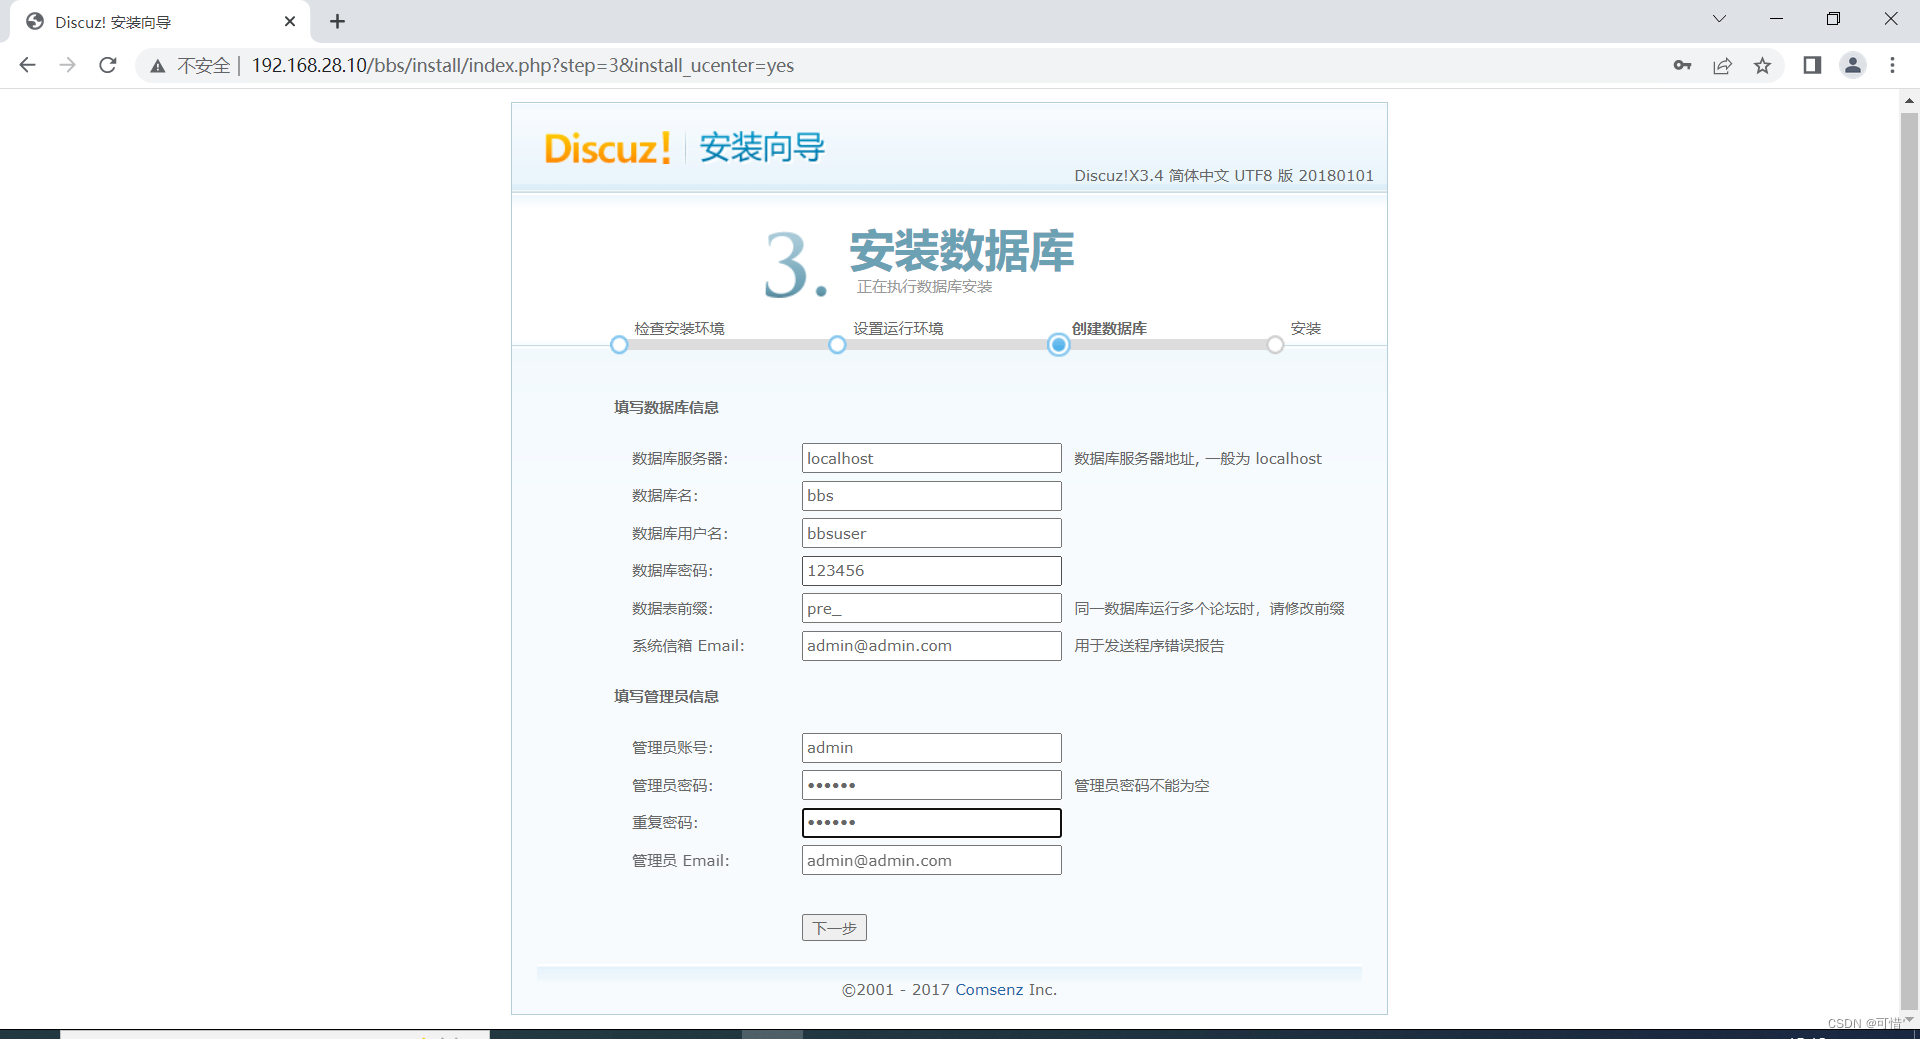The height and width of the screenshot is (1039, 1920).
Task: Click the 数据库服务器地址 hint text
Action: click(1198, 459)
